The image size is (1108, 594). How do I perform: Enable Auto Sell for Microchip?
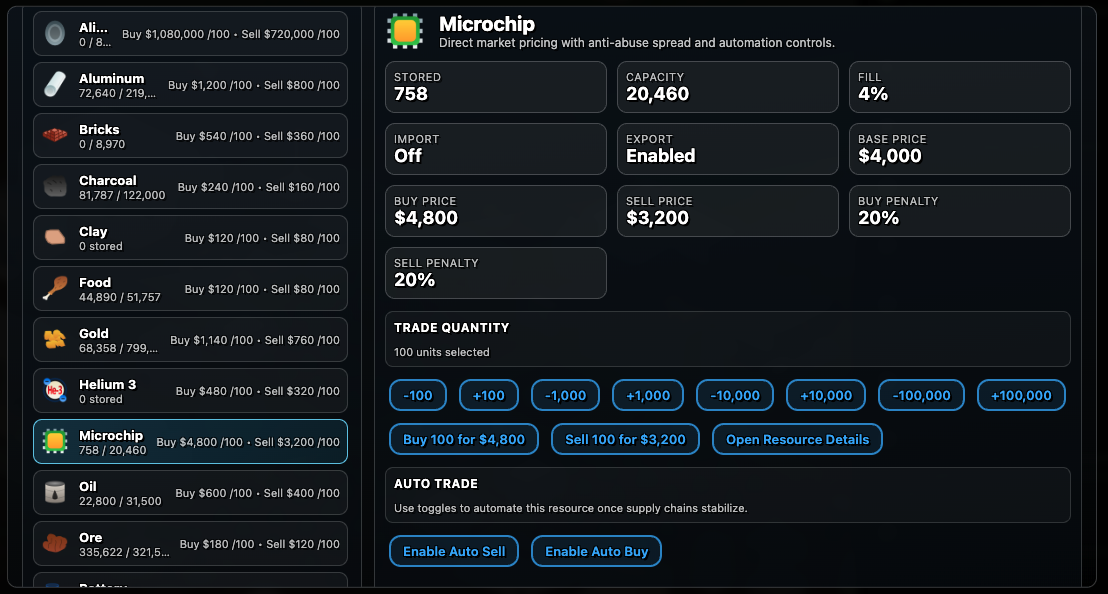(x=454, y=551)
